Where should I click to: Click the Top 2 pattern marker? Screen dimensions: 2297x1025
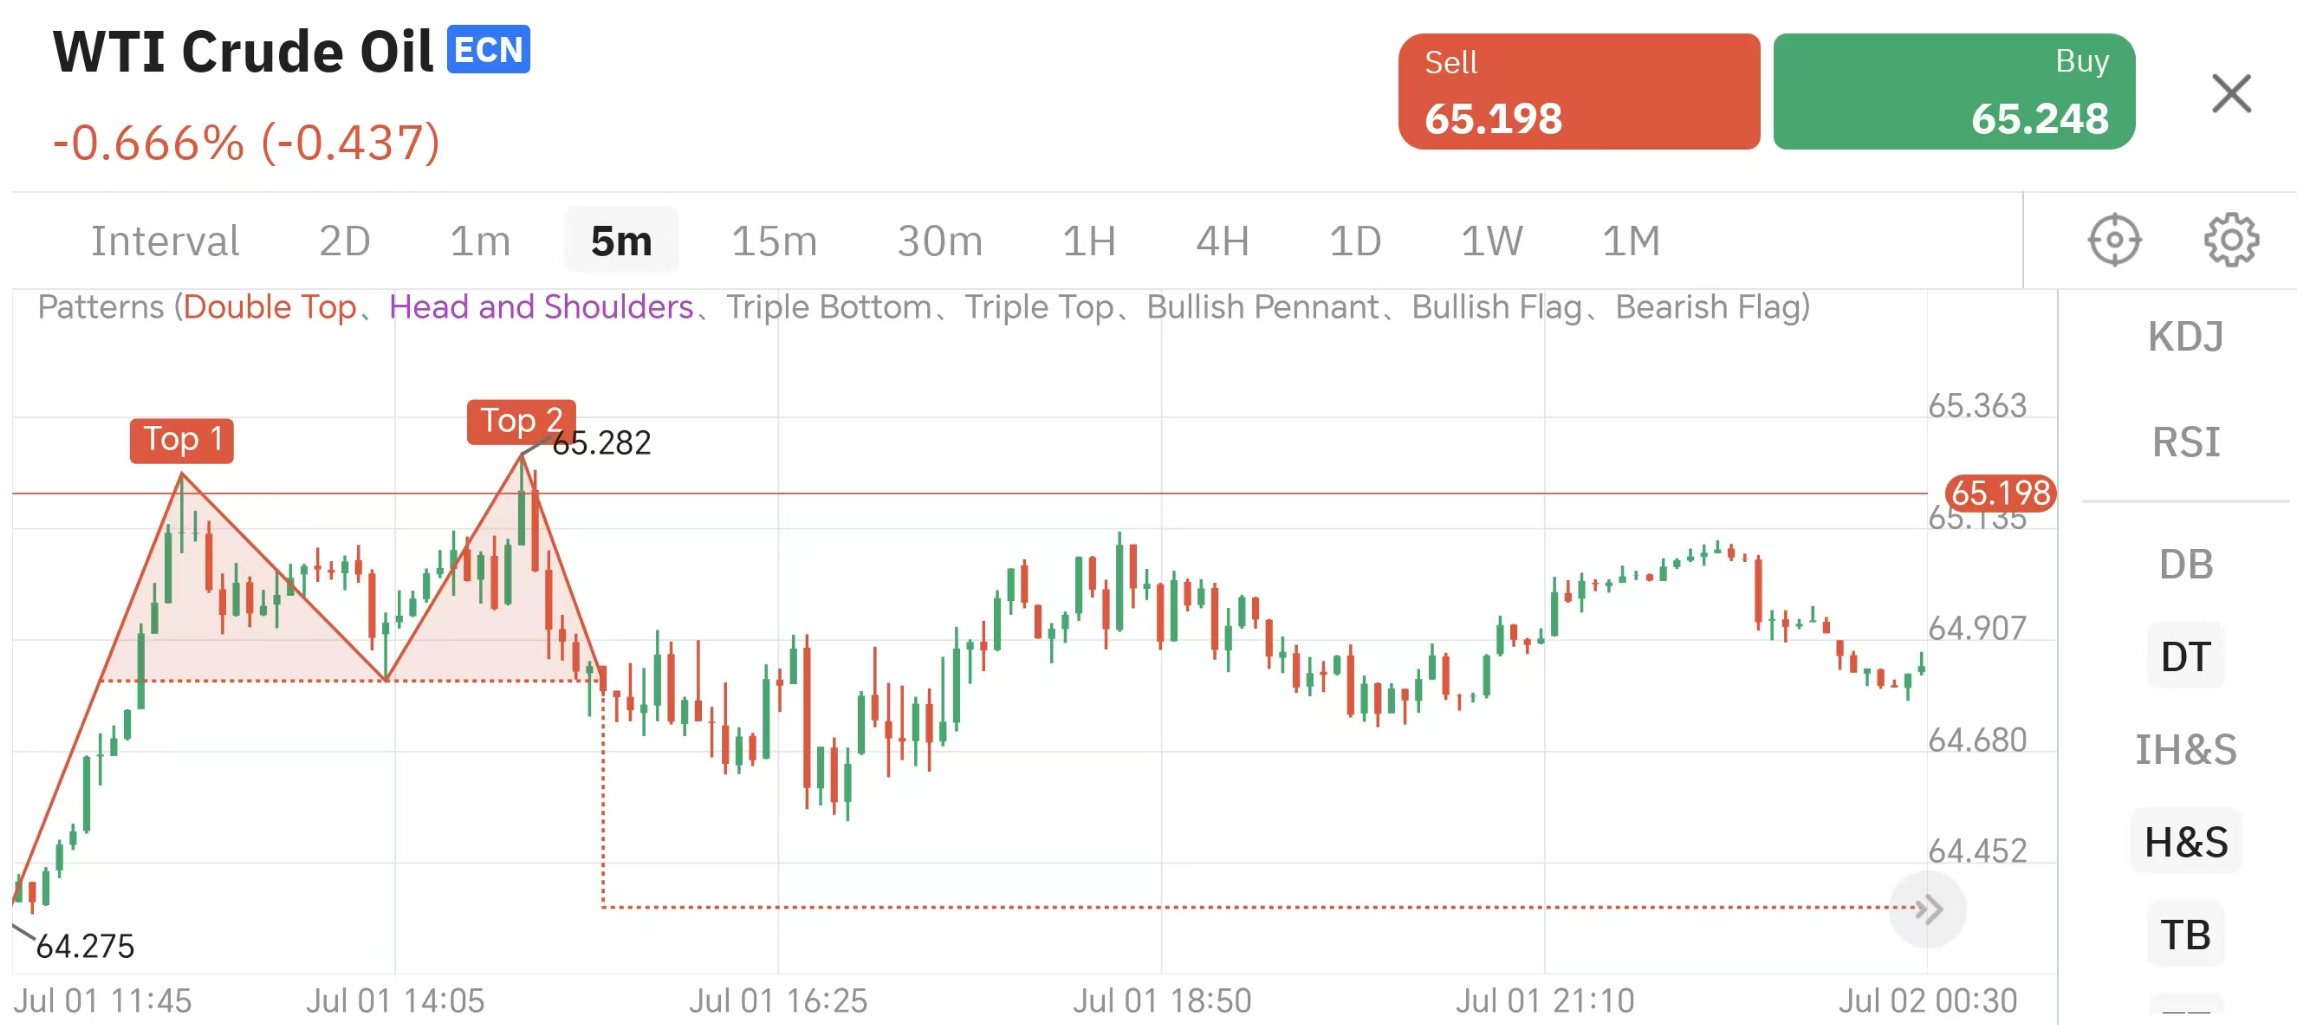click(x=521, y=421)
